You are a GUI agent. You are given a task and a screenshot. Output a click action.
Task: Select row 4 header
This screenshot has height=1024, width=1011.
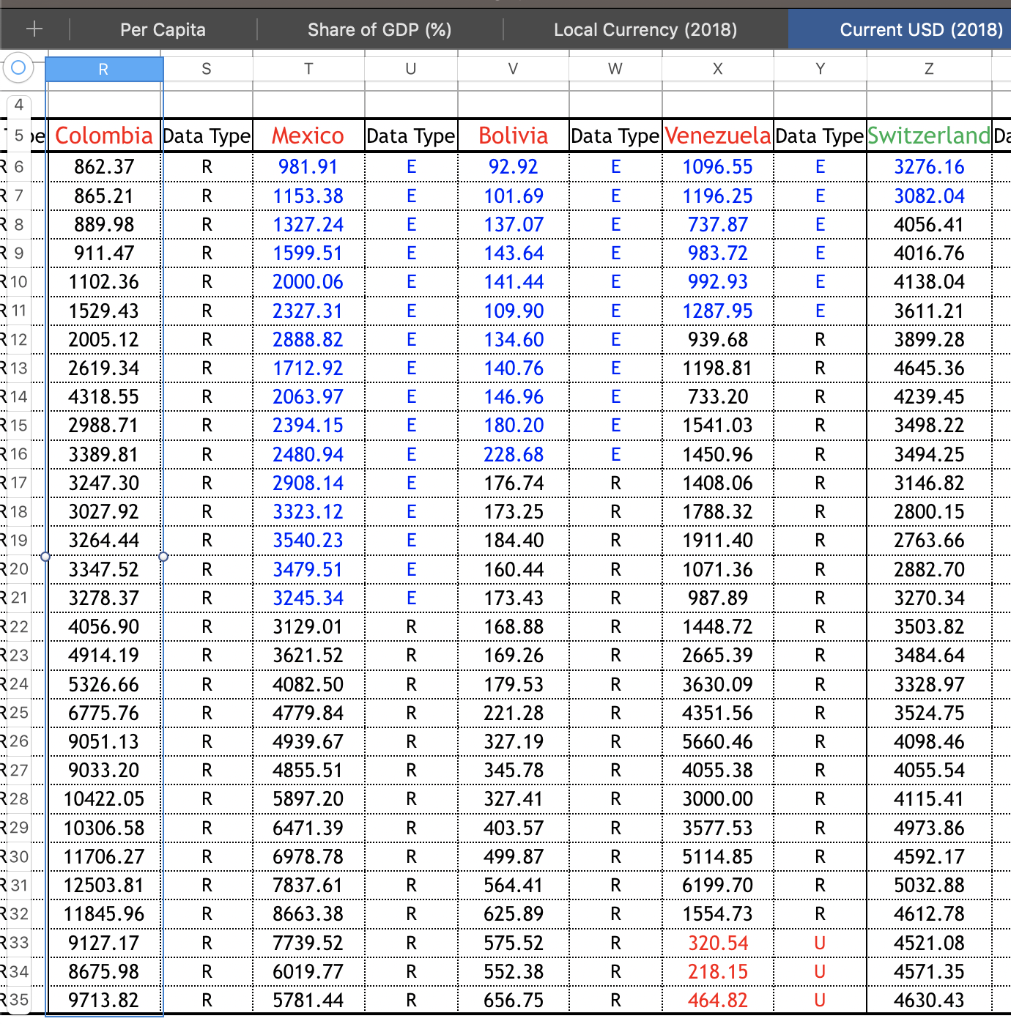tap(19, 104)
